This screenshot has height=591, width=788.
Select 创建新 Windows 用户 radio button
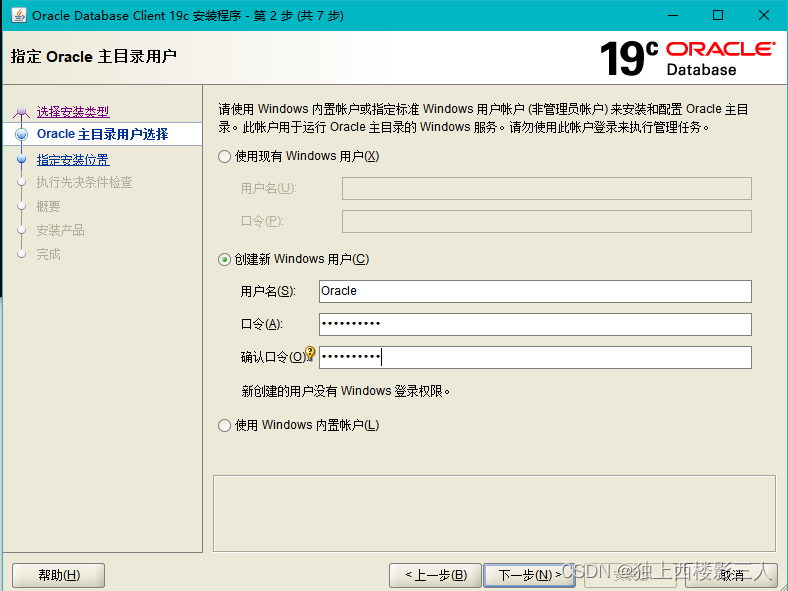pos(224,260)
